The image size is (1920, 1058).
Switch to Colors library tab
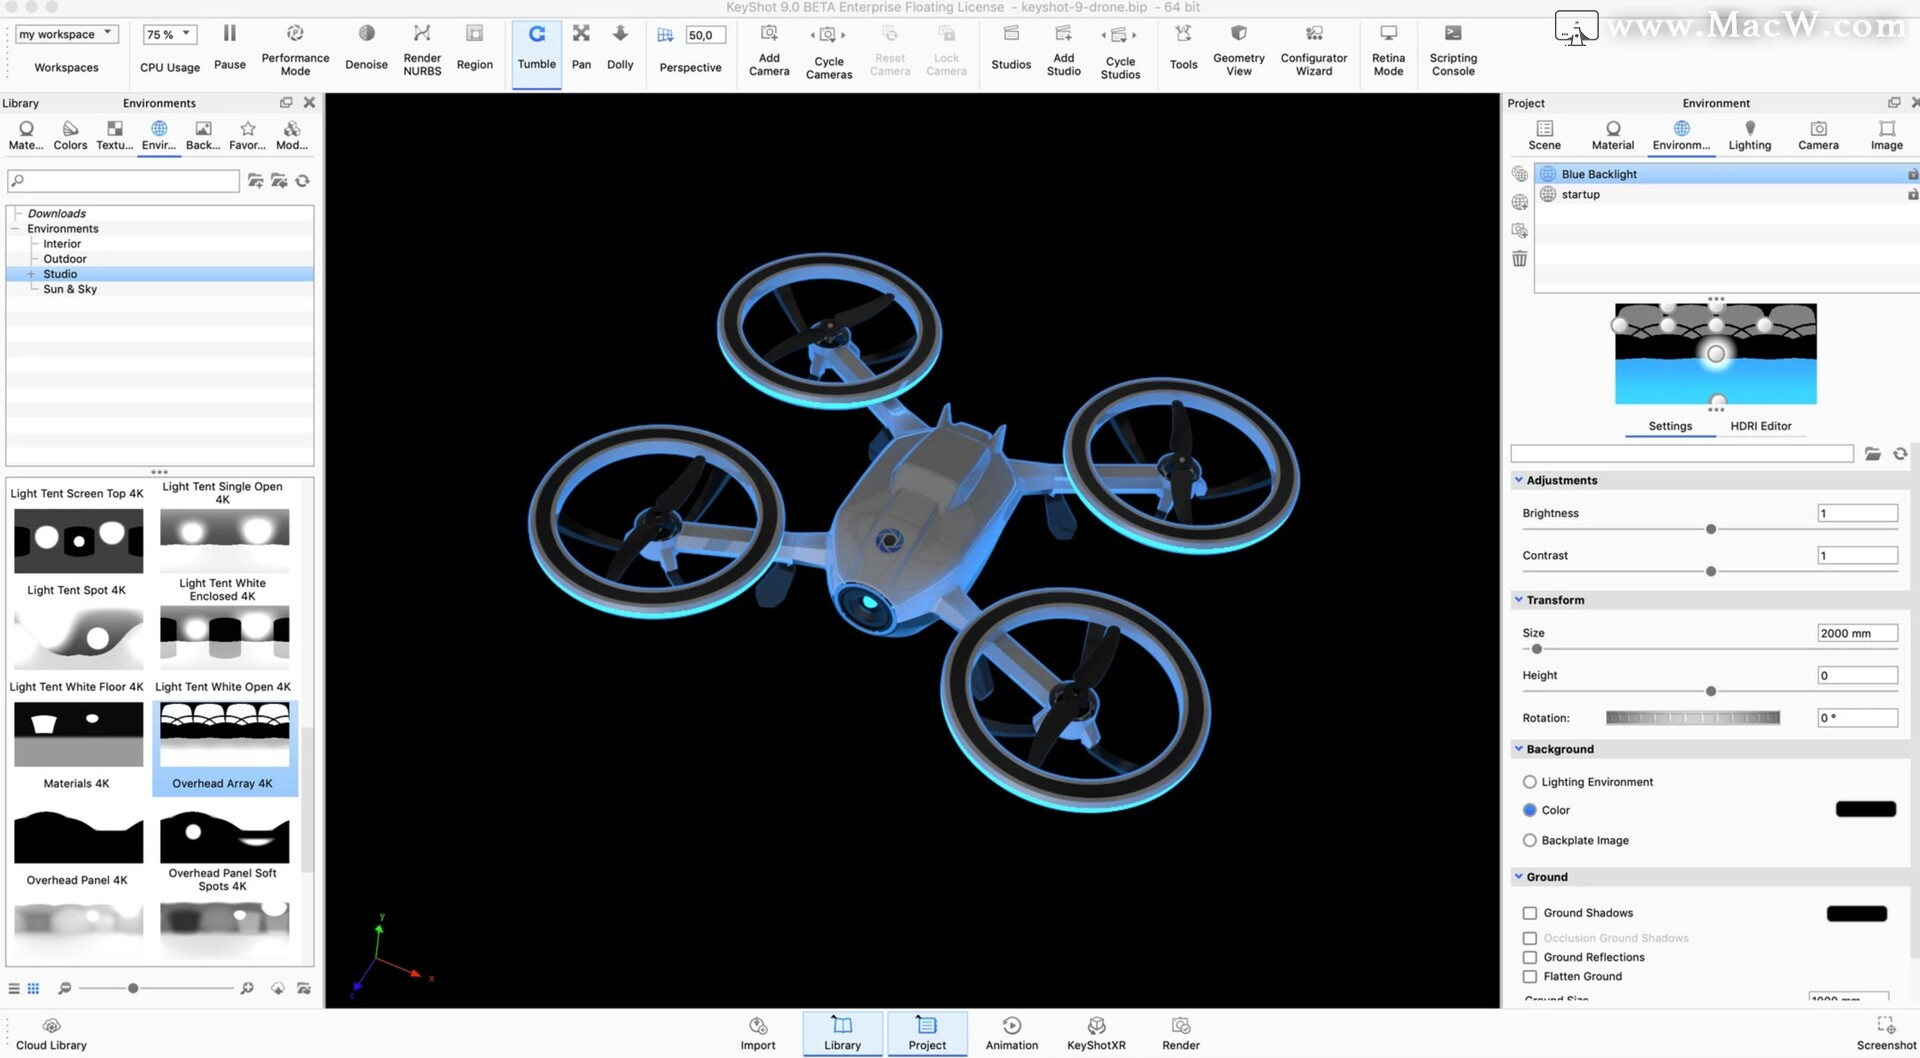[70, 135]
